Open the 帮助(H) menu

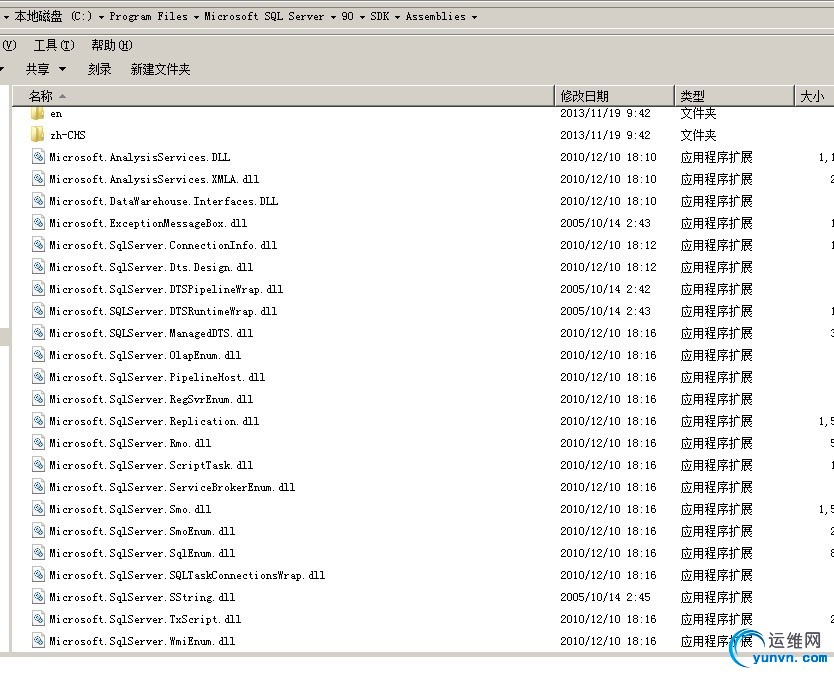(112, 45)
